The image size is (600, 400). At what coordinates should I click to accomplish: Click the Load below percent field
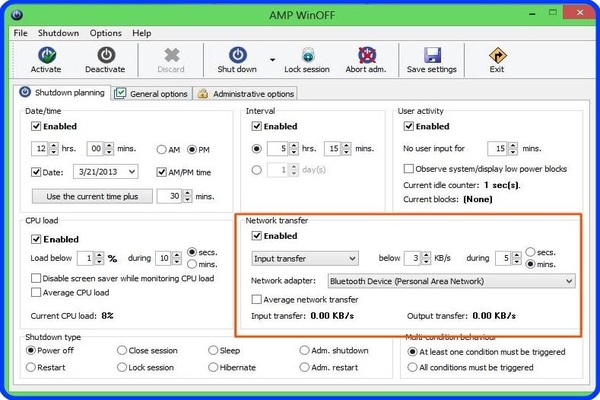point(86,258)
